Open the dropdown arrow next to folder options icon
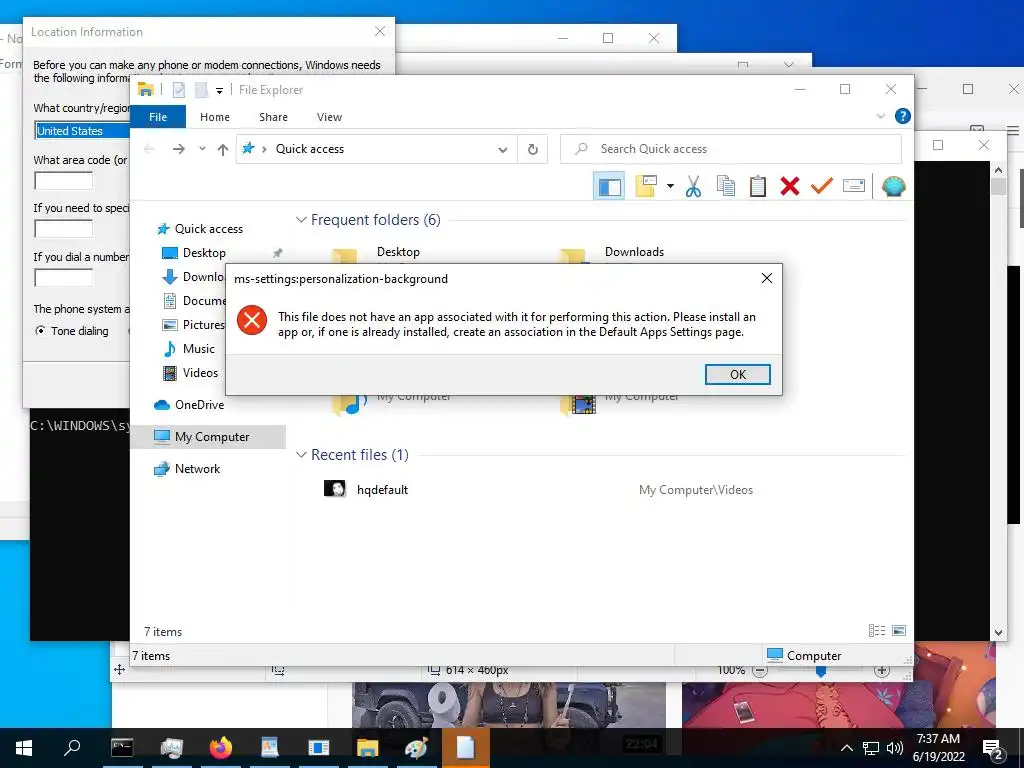Viewport: 1024px width, 768px height. (x=670, y=186)
